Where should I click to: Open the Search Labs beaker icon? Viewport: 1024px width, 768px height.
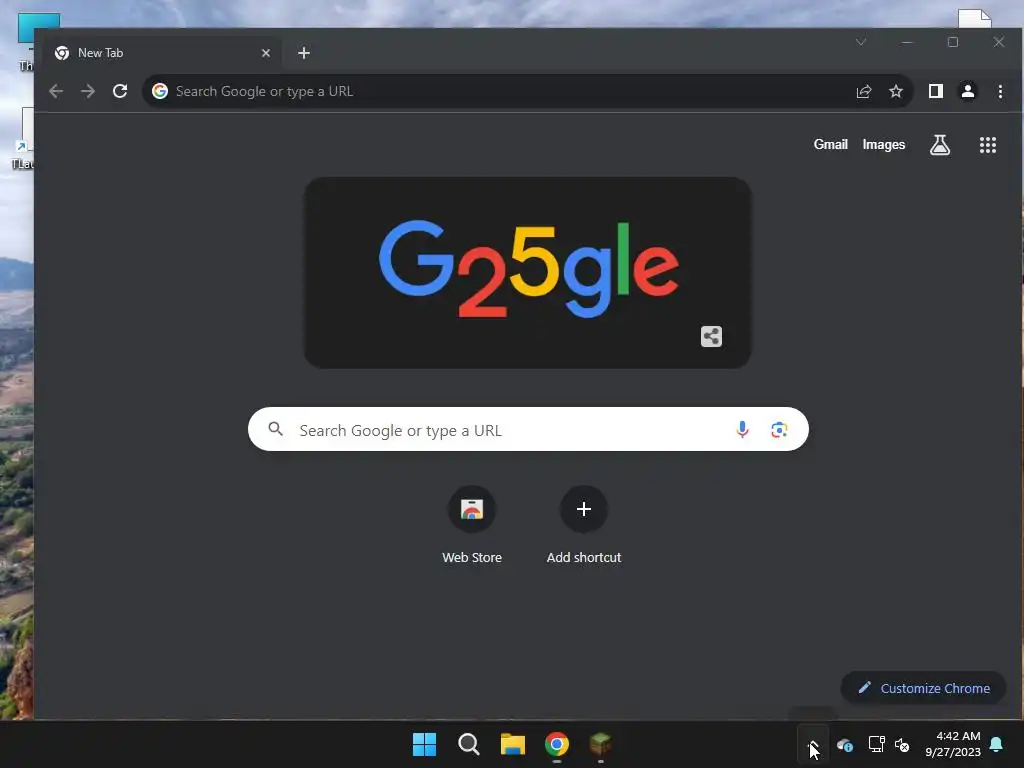click(x=940, y=145)
